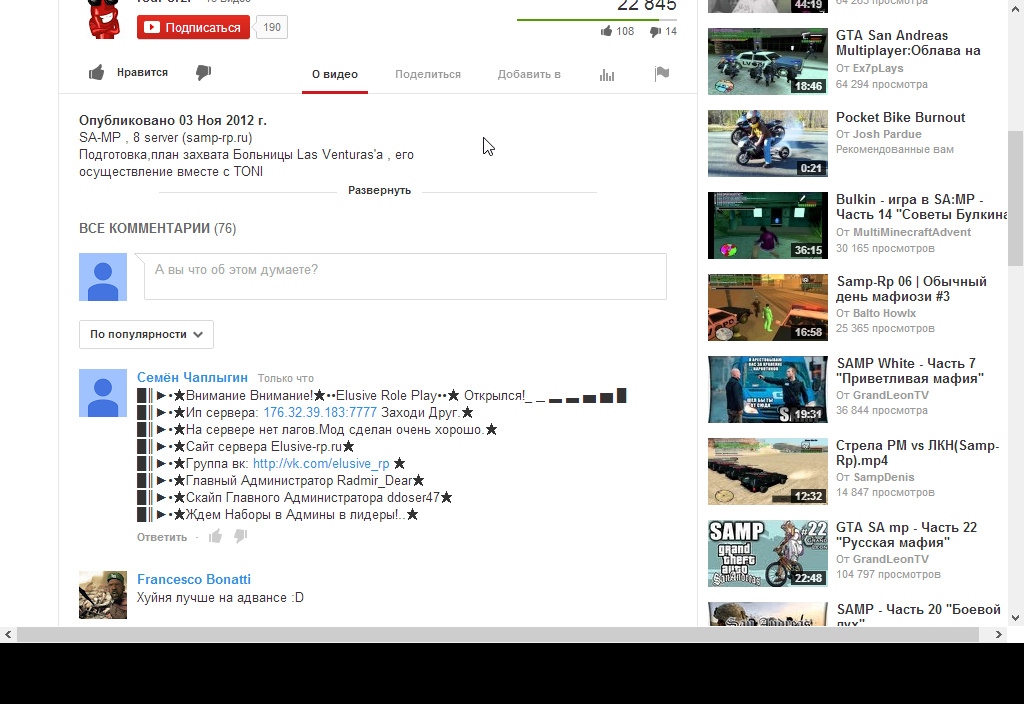Click channel name SampDenis
This screenshot has width=1024, height=704.
coord(884,477)
